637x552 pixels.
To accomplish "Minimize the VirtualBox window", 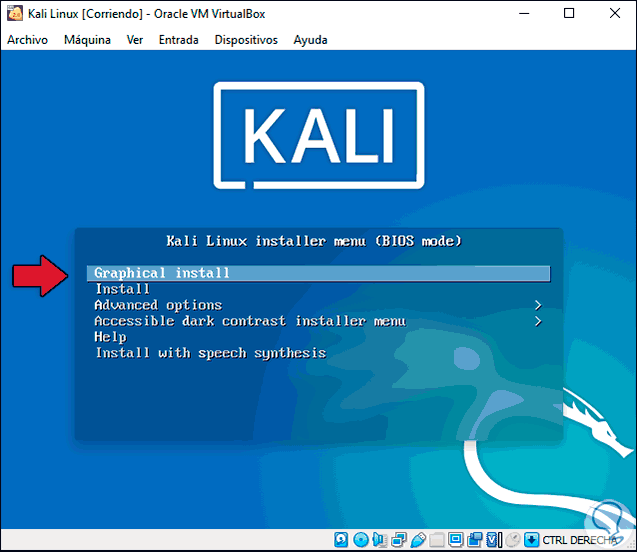I will [x=524, y=13].
